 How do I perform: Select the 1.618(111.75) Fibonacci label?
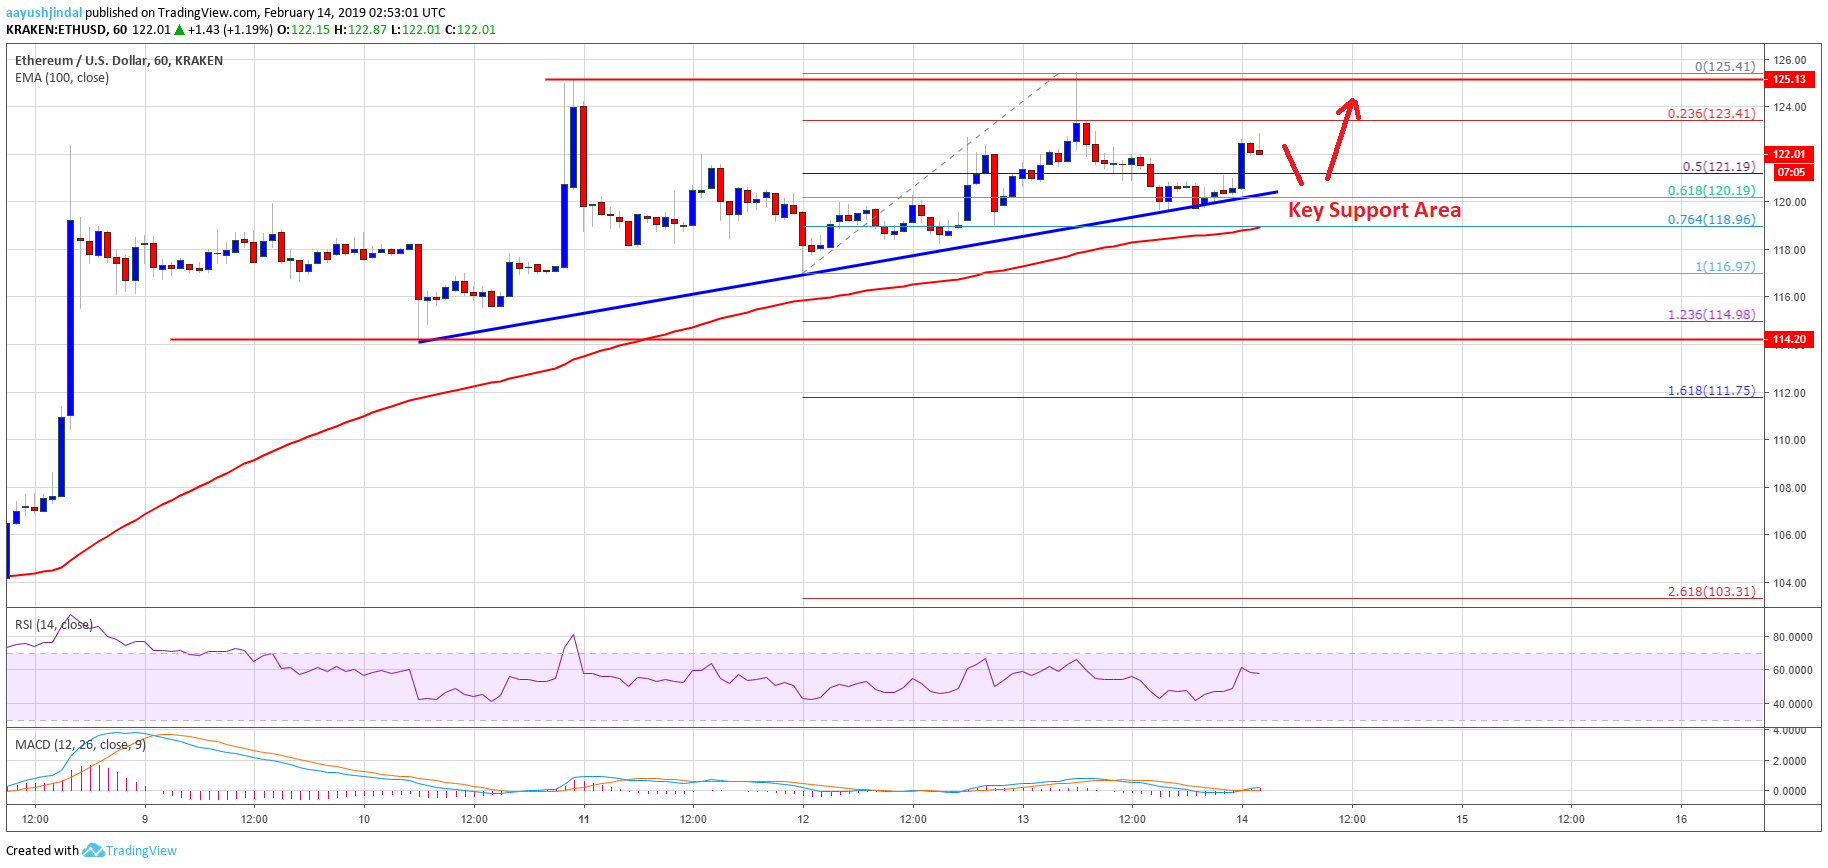click(1711, 391)
